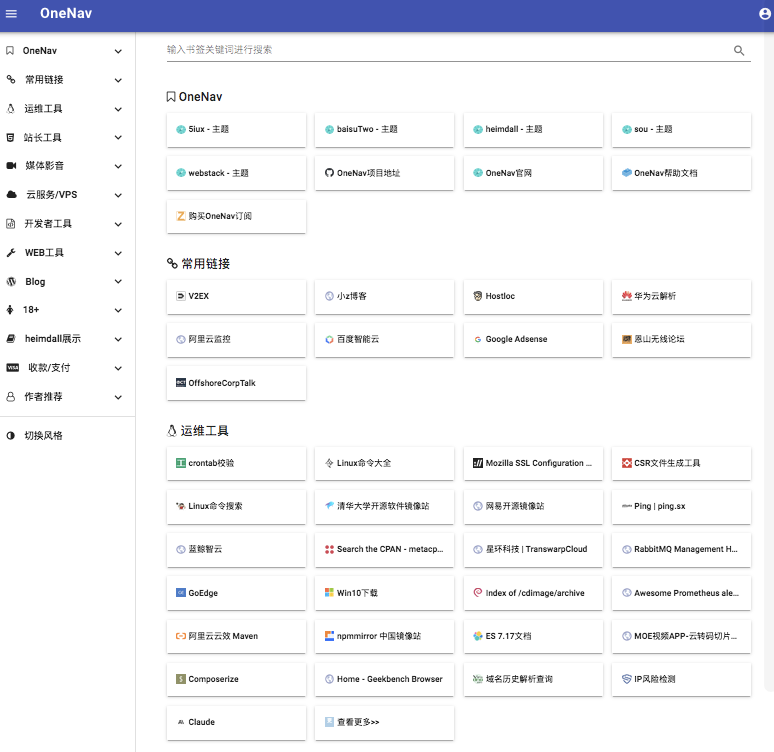Screen dimensions: 774x752
Task: Click the red icon on CSR文件生成工具 card
Action: pyautogui.click(x=626, y=463)
